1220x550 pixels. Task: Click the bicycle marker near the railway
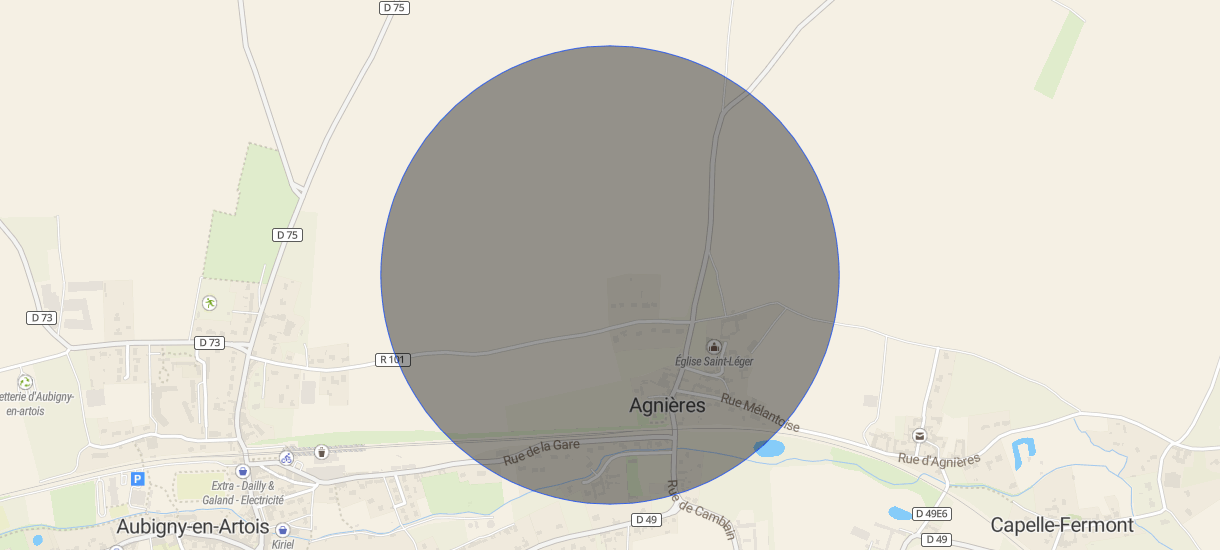[x=286, y=458]
